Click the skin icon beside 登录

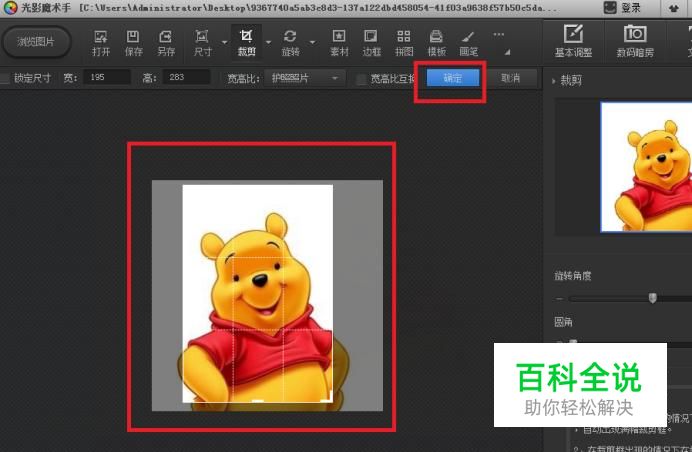[x=674, y=8]
